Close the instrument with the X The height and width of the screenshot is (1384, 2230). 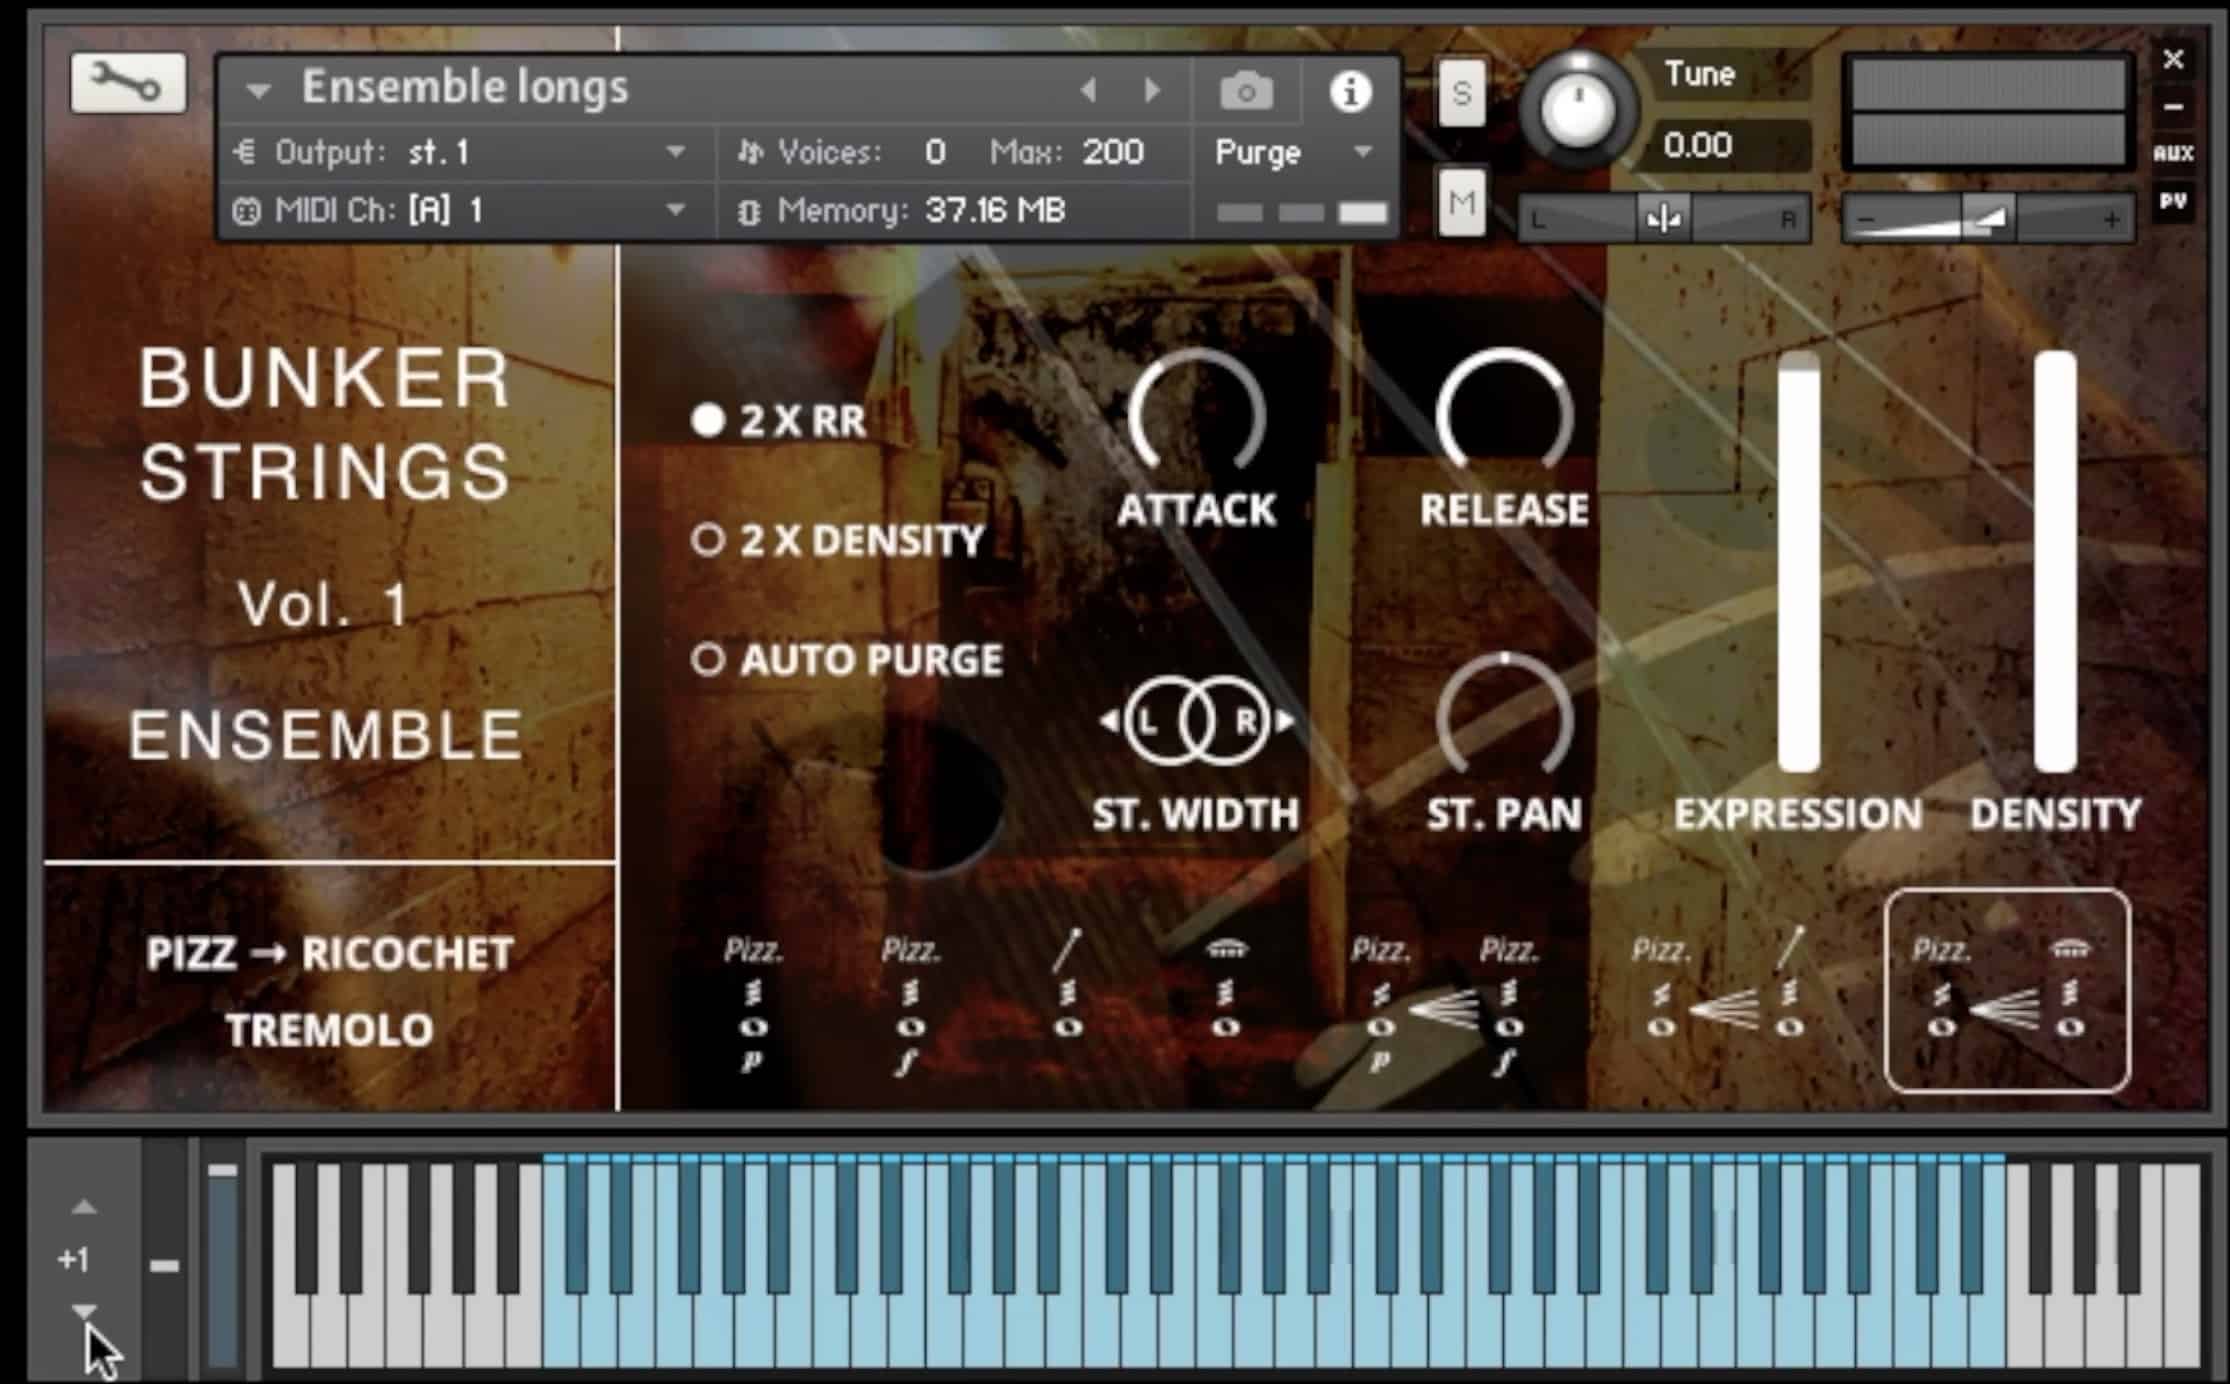tap(2173, 59)
